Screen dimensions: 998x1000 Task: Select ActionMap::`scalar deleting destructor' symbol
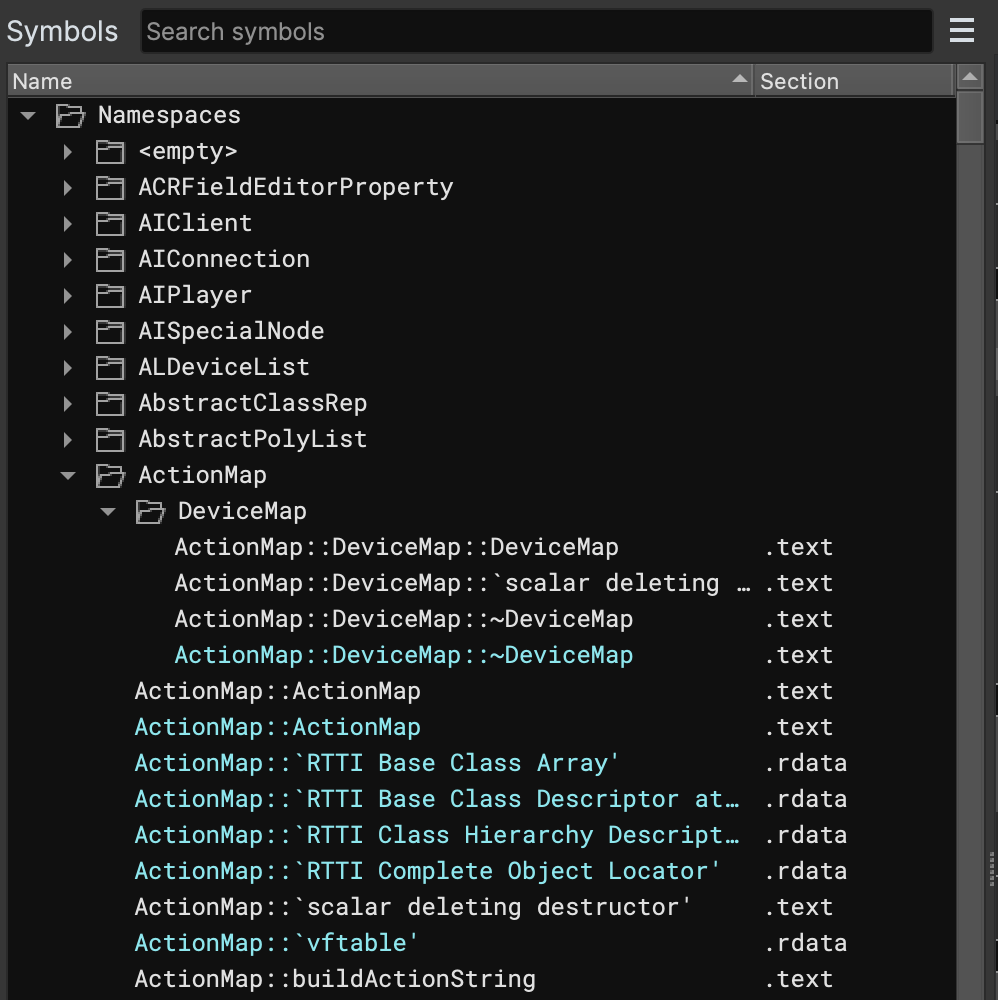pyautogui.click(x=413, y=908)
